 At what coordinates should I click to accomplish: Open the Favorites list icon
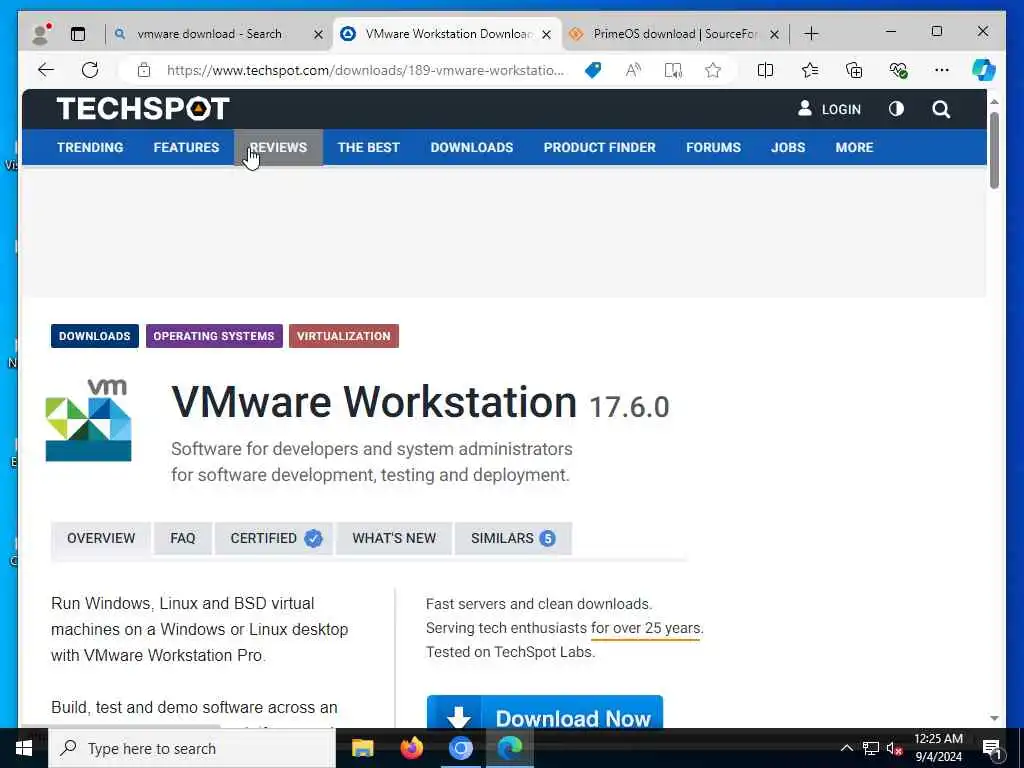click(810, 70)
